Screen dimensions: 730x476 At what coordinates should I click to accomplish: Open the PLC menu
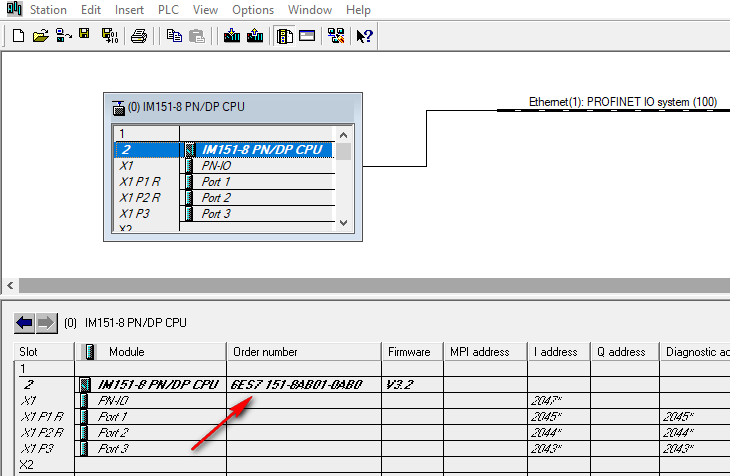pos(169,10)
